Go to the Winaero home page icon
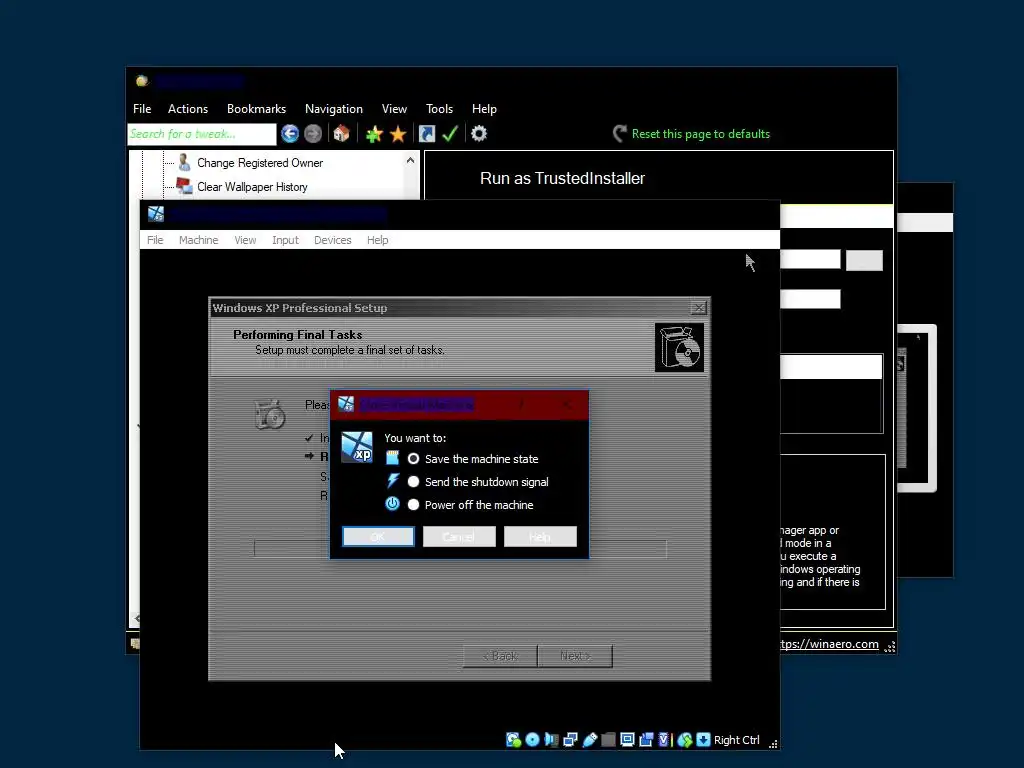The width and height of the screenshot is (1024, 768). pos(341,134)
